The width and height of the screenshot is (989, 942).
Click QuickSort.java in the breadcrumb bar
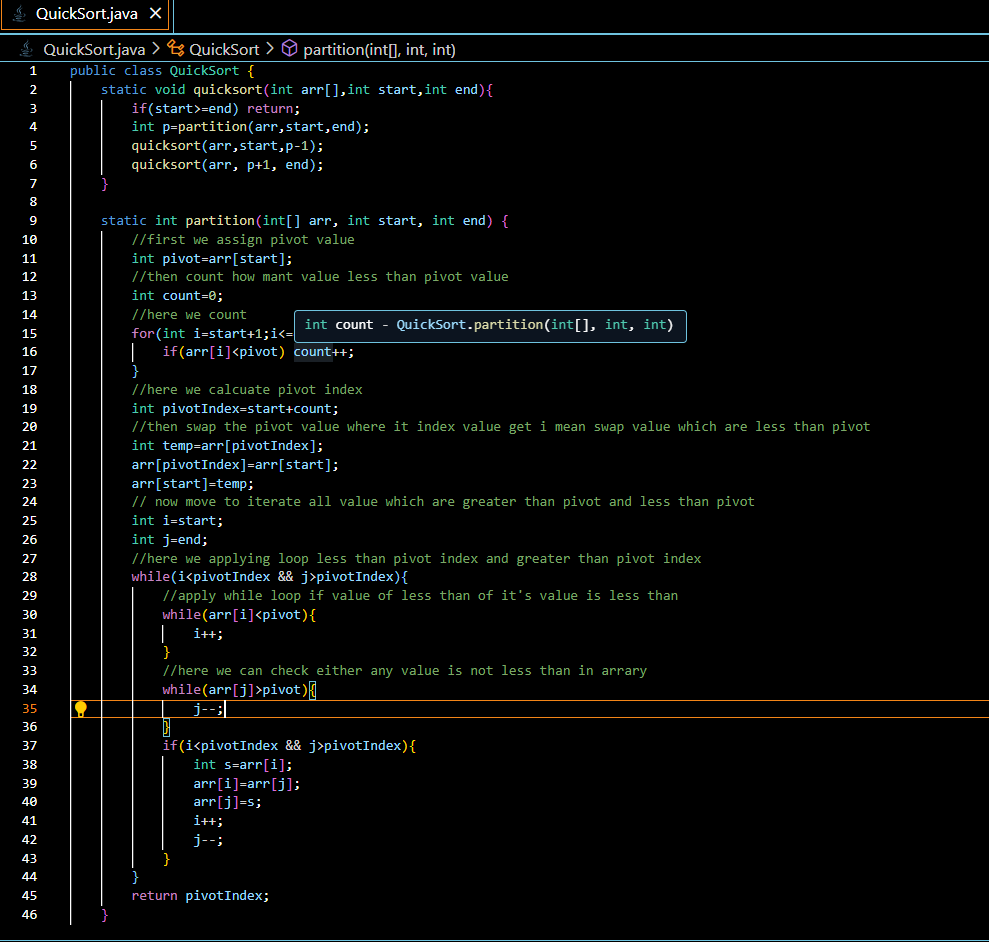coord(94,49)
